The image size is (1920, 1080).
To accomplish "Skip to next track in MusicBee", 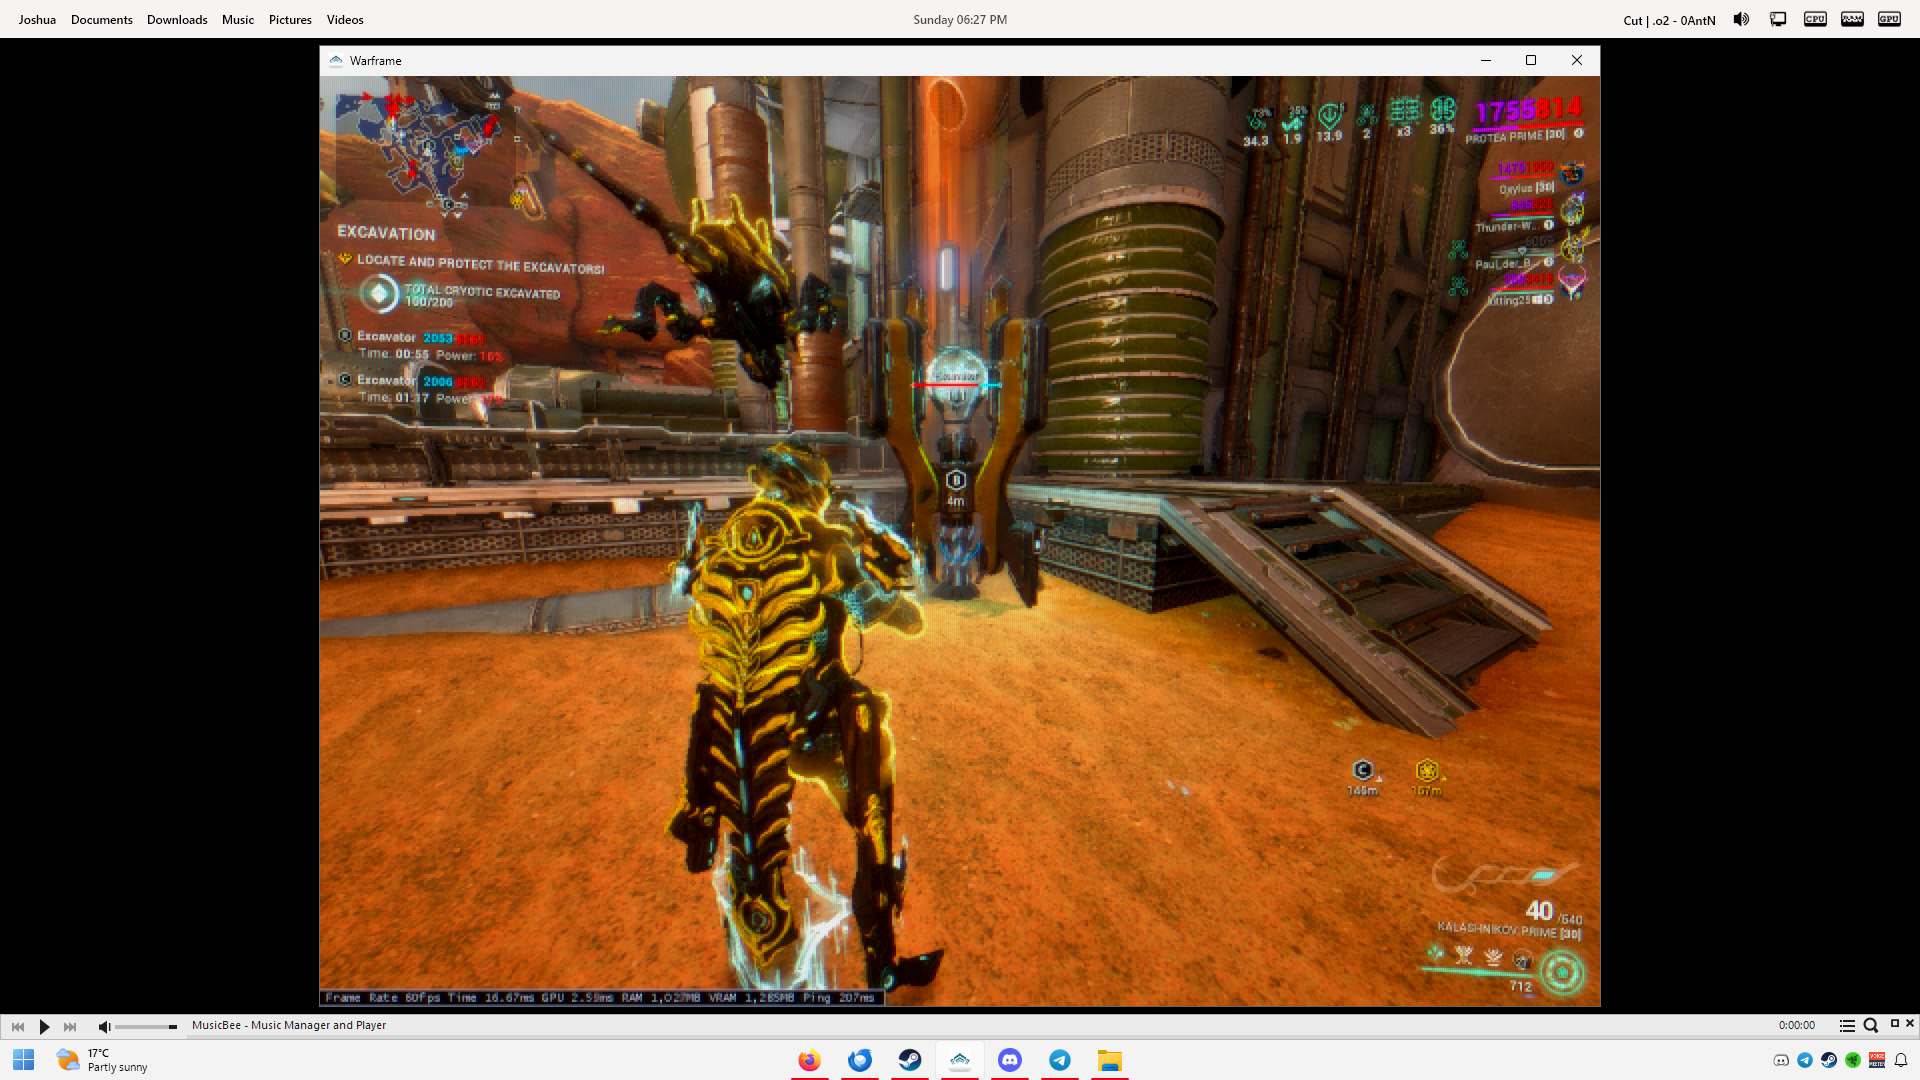I will (70, 1026).
